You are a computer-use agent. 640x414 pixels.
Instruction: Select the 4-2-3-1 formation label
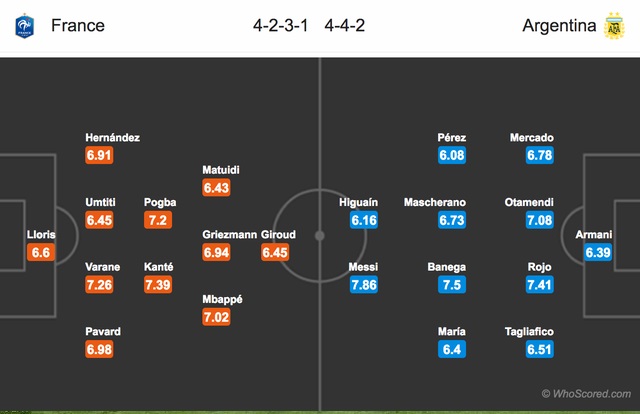[x=280, y=25]
